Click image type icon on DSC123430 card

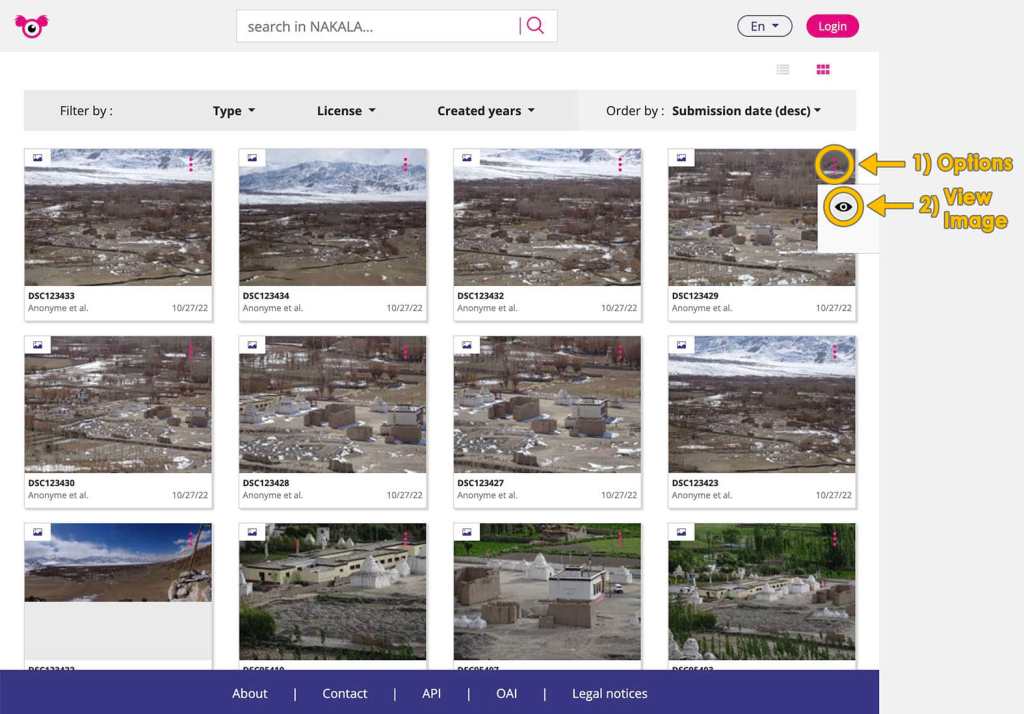pyautogui.click(x=37, y=345)
